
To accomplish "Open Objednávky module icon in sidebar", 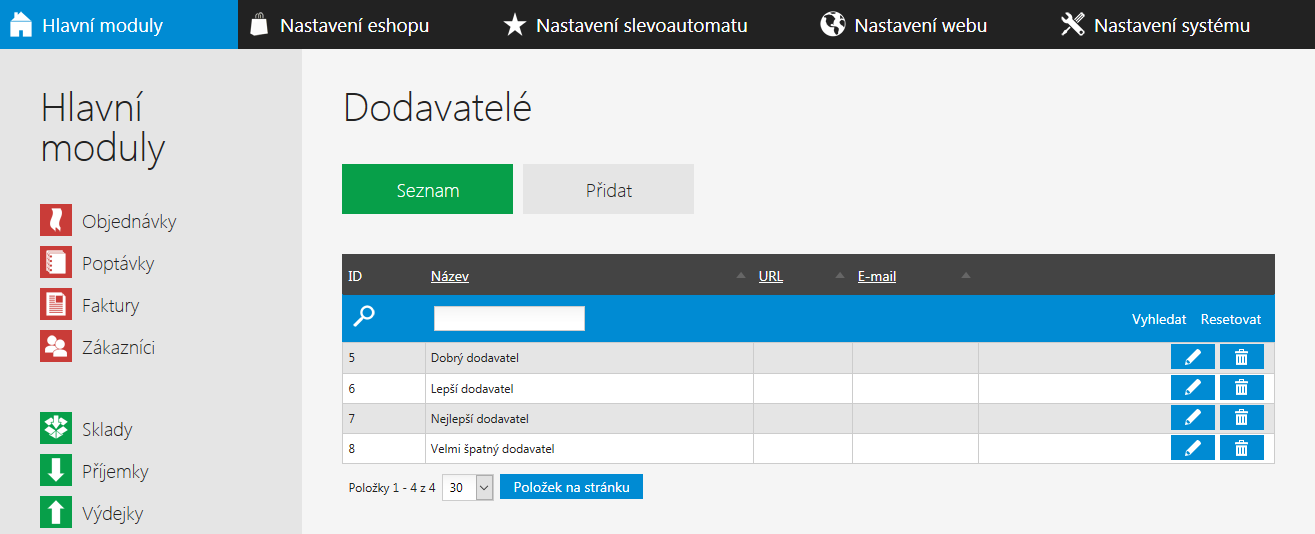I will click(x=56, y=221).
